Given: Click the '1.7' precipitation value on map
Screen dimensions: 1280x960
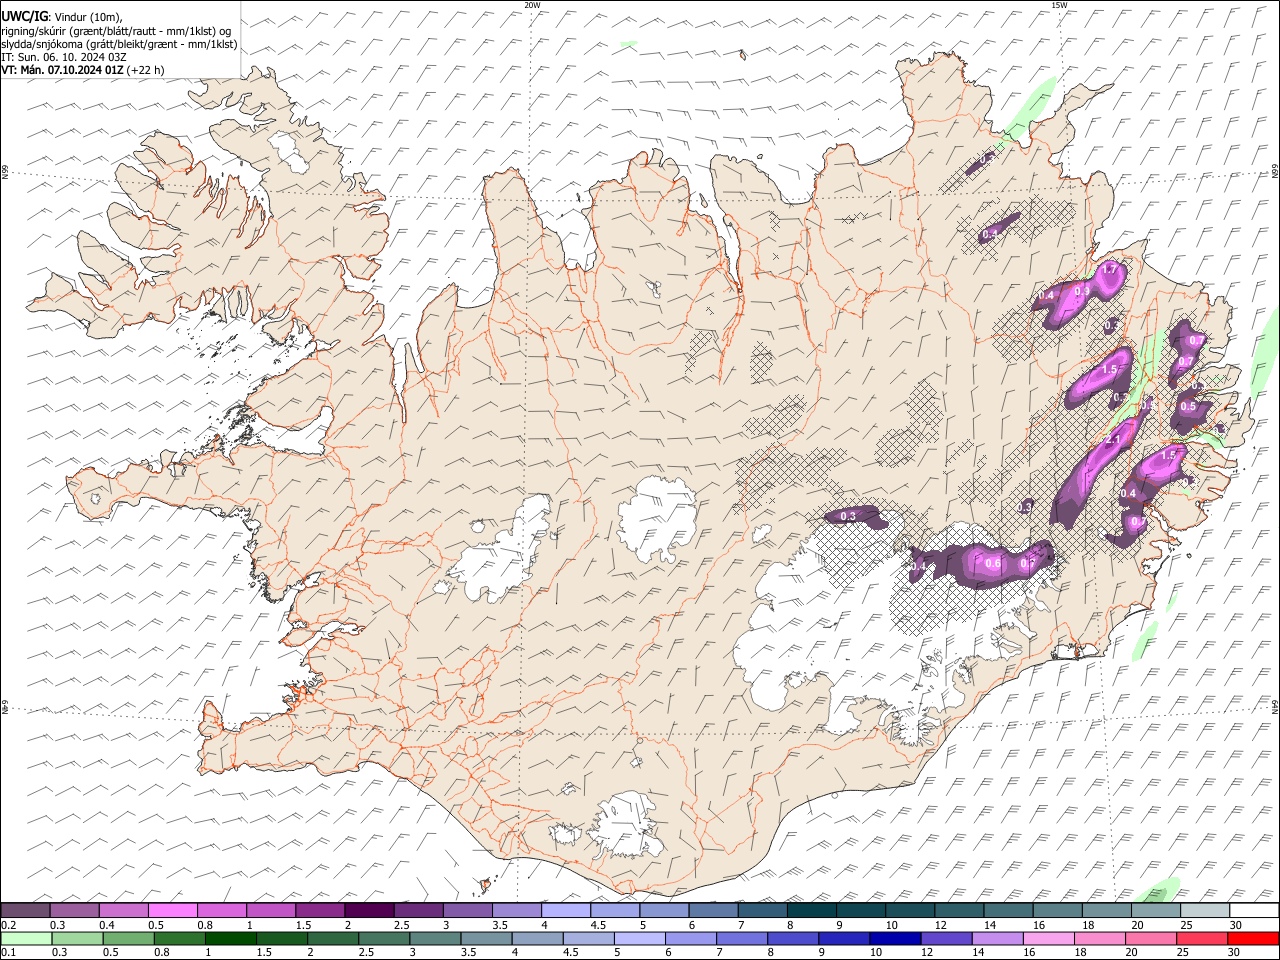Looking at the screenshot, I should pyautogui.click(x=1109, y=270).
